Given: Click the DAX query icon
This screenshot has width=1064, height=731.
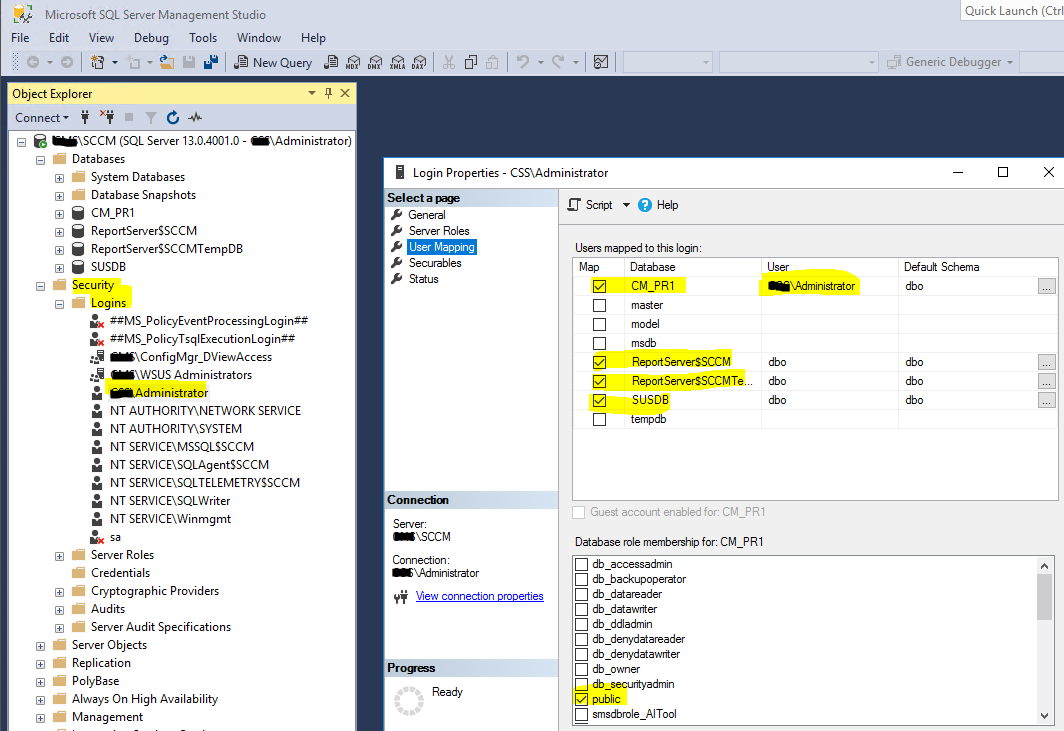Looking at the screenshot, I should [419, 62].
